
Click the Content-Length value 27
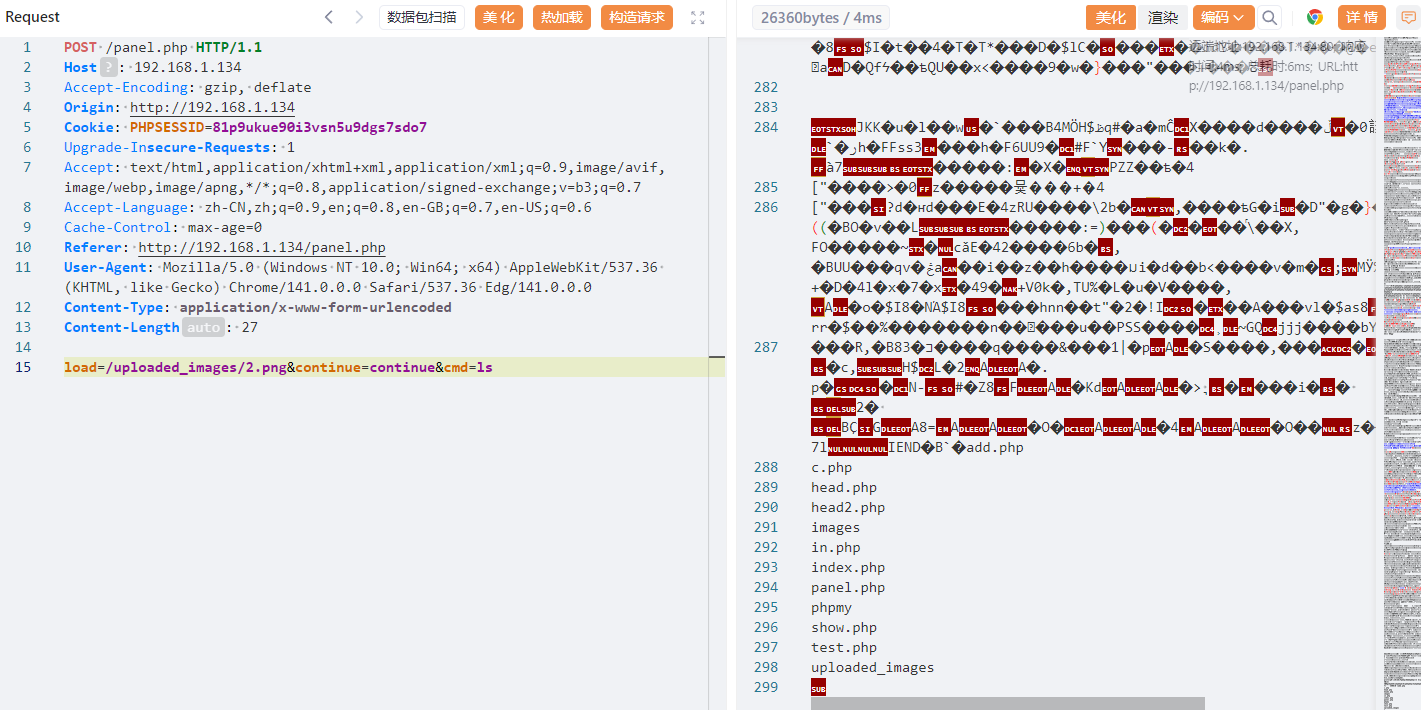(x=249, y=327)
